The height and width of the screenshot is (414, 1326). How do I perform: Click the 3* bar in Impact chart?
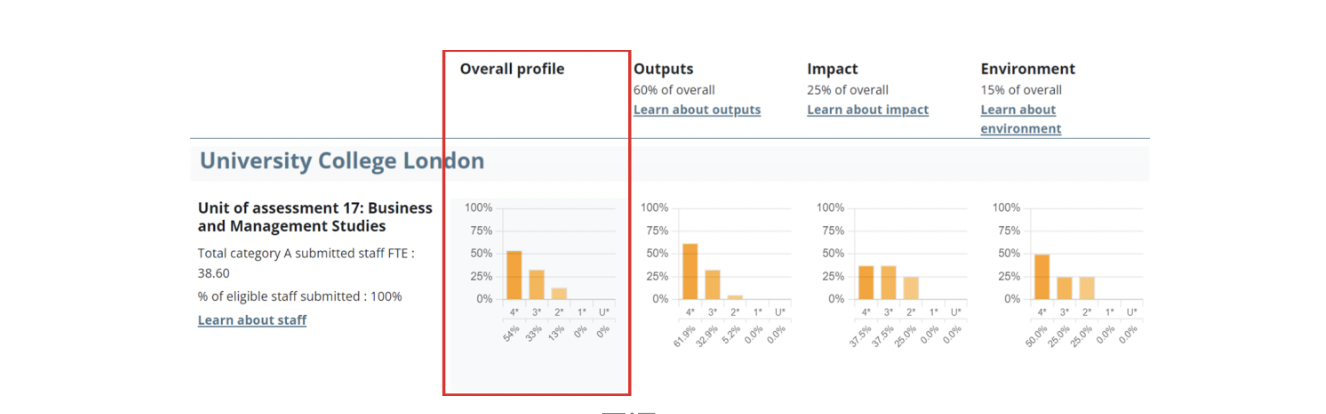click(888, 282)
